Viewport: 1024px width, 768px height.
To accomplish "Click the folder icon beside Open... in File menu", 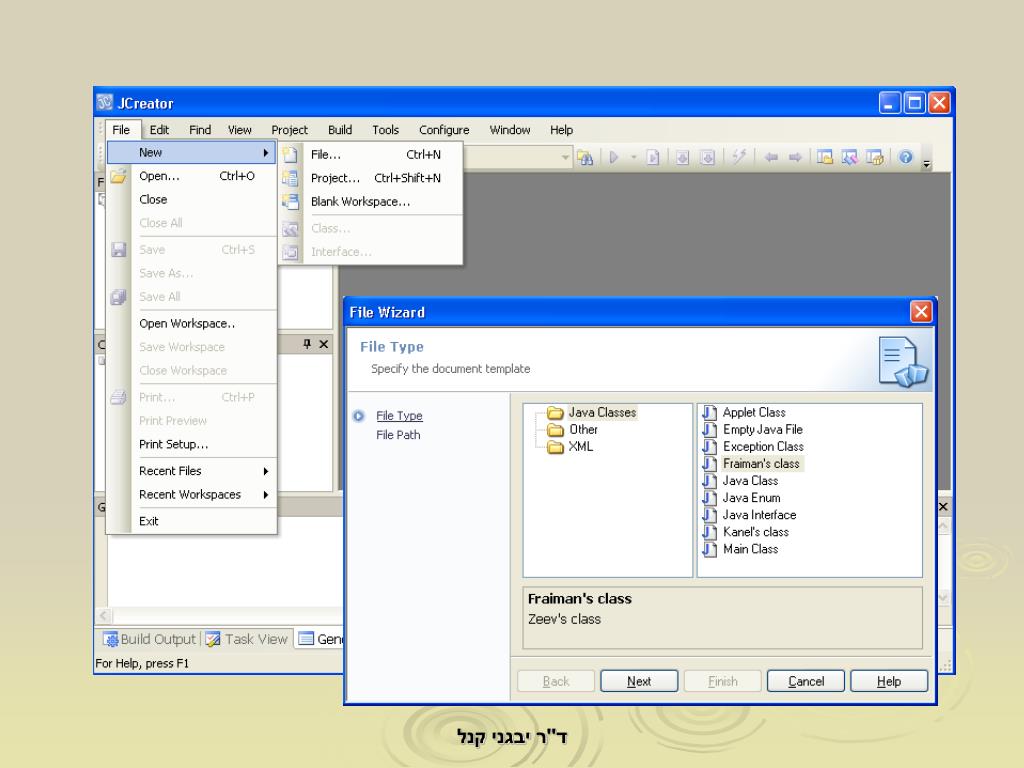I will pyautogui.click(x=118, y=176).
